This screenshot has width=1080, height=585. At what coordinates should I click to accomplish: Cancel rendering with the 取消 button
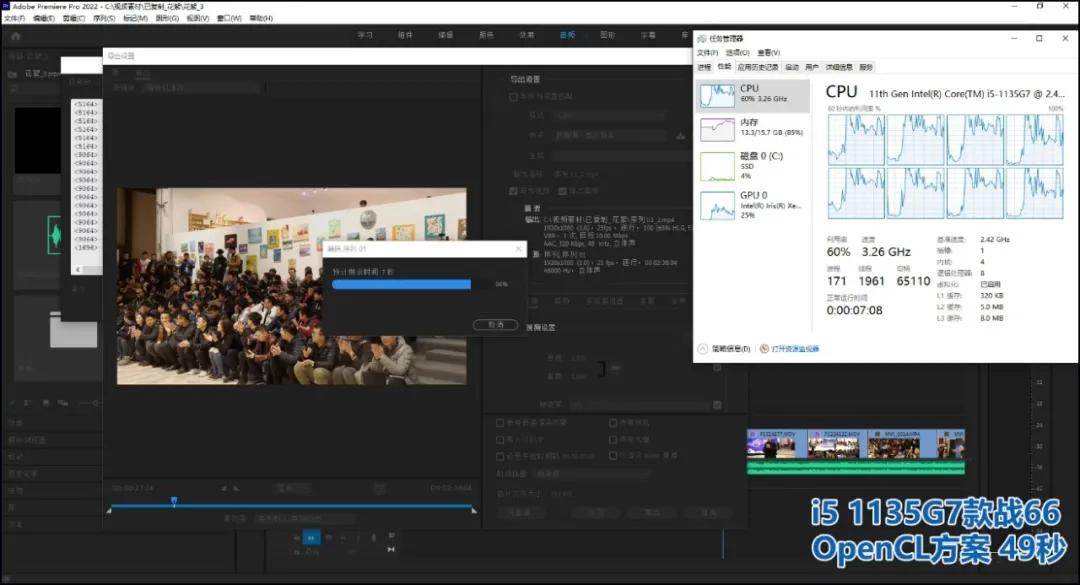(x=496, y=325)
